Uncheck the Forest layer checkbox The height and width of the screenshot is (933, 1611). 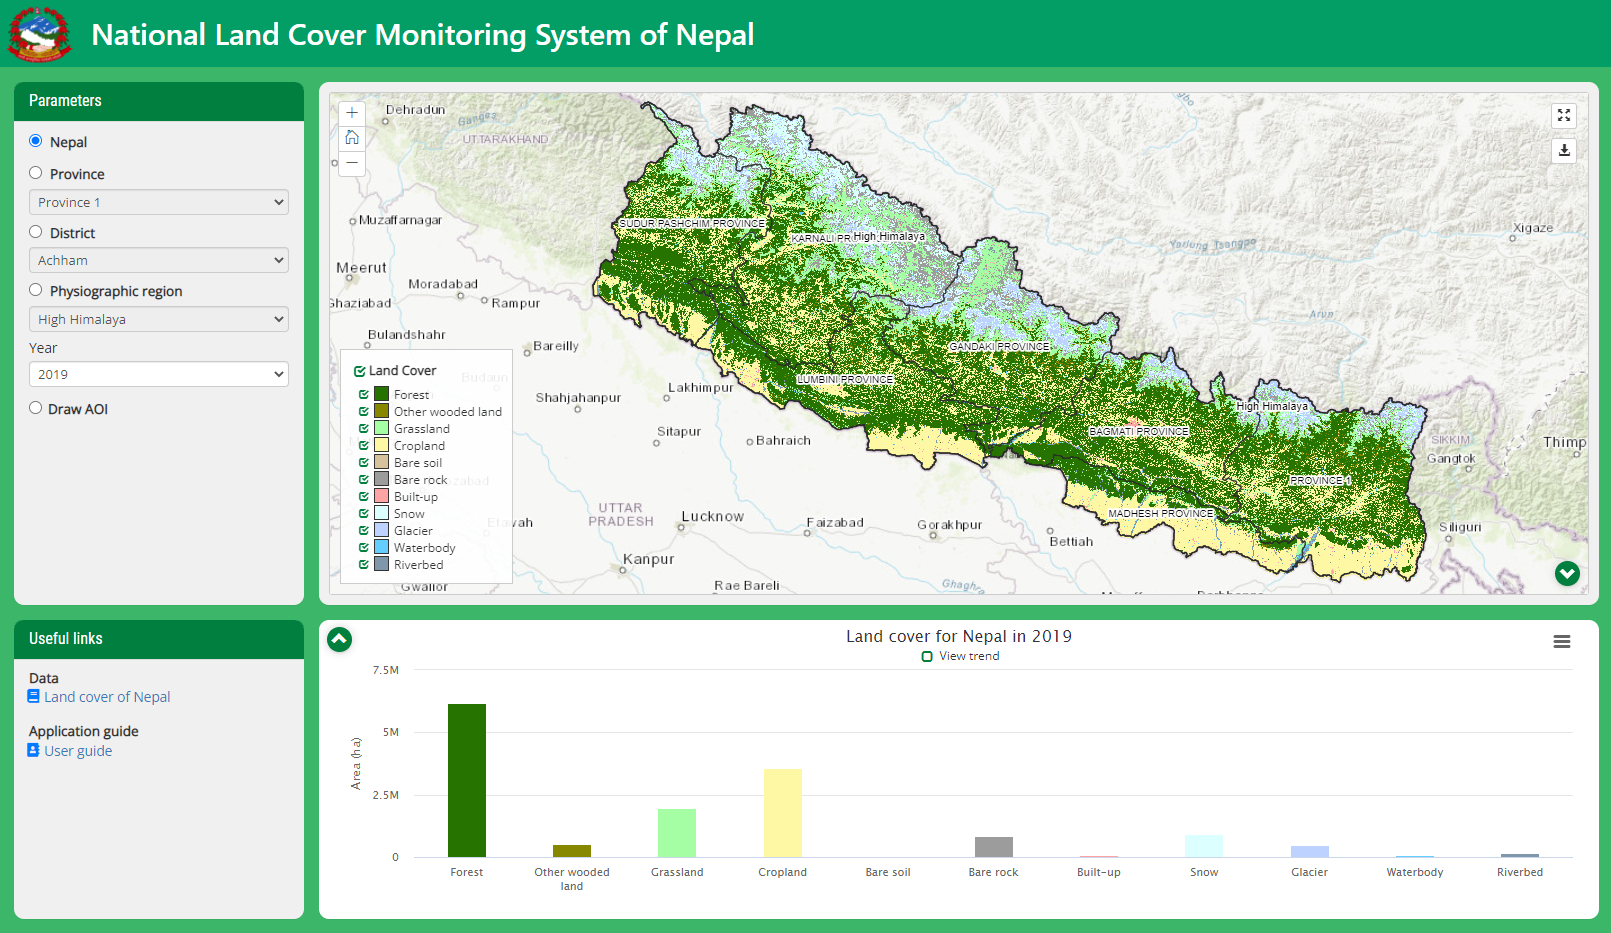coord(364,395)
